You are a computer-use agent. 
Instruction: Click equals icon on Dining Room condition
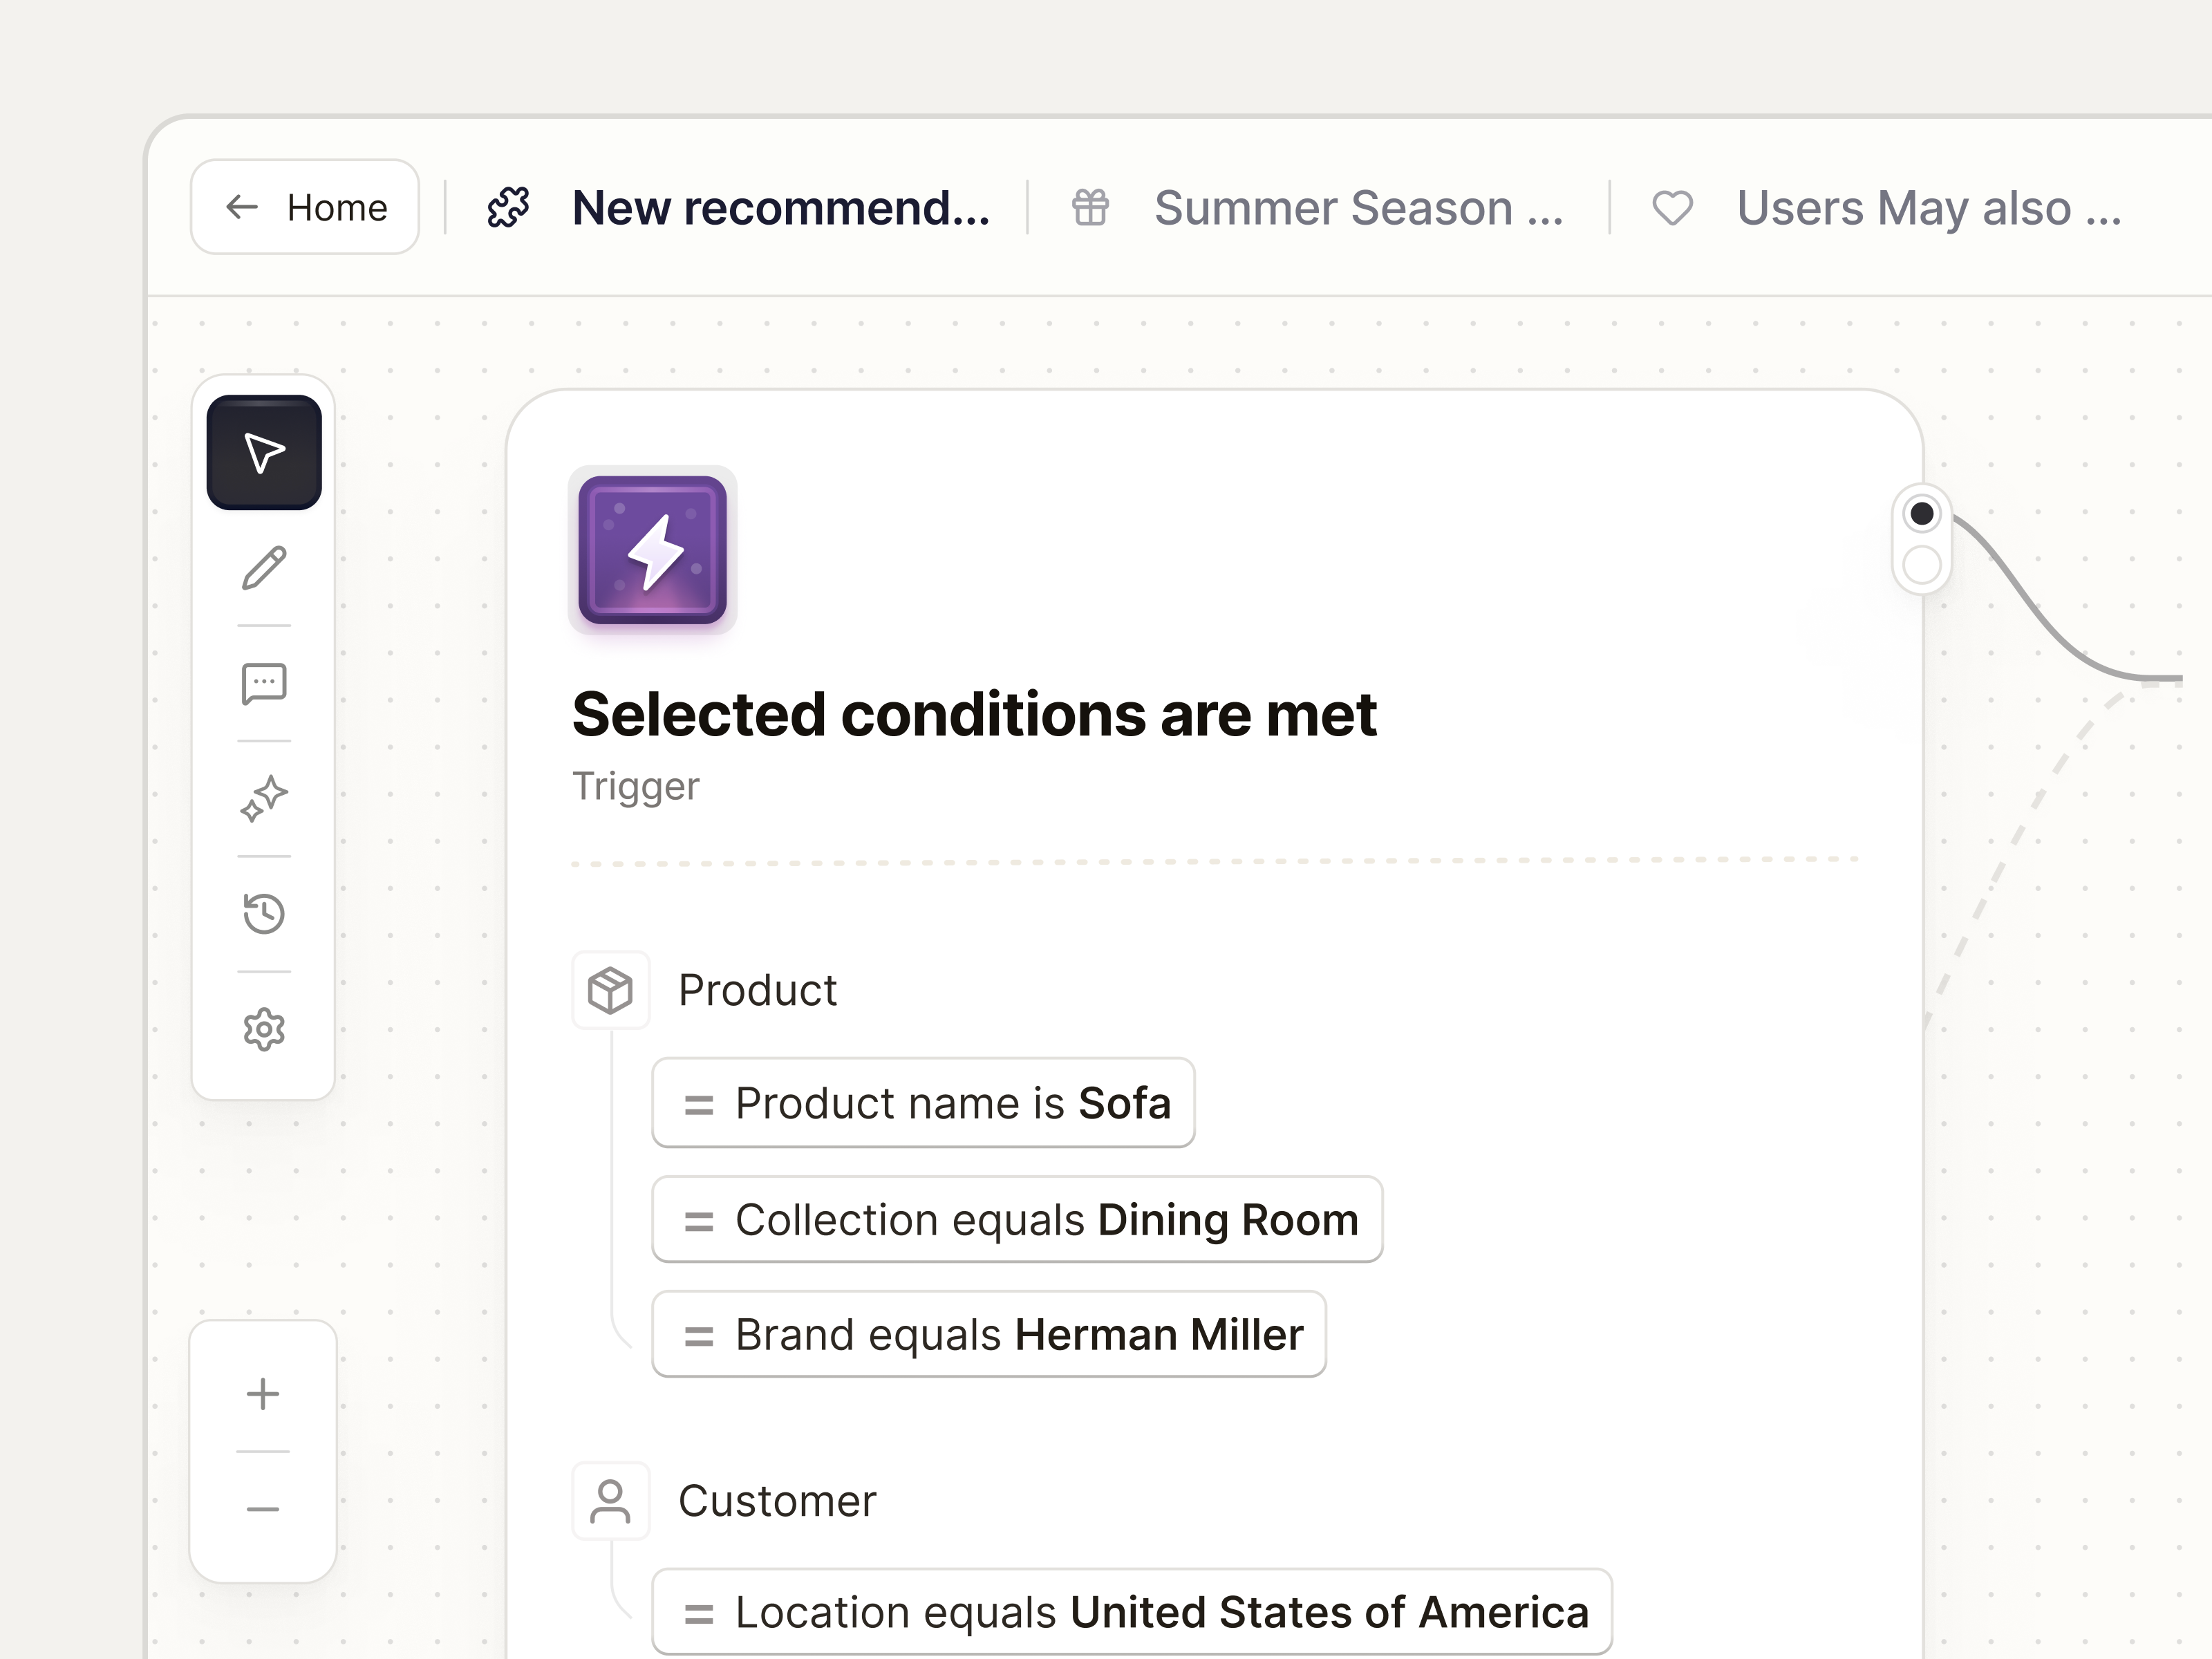[698, 1222]
